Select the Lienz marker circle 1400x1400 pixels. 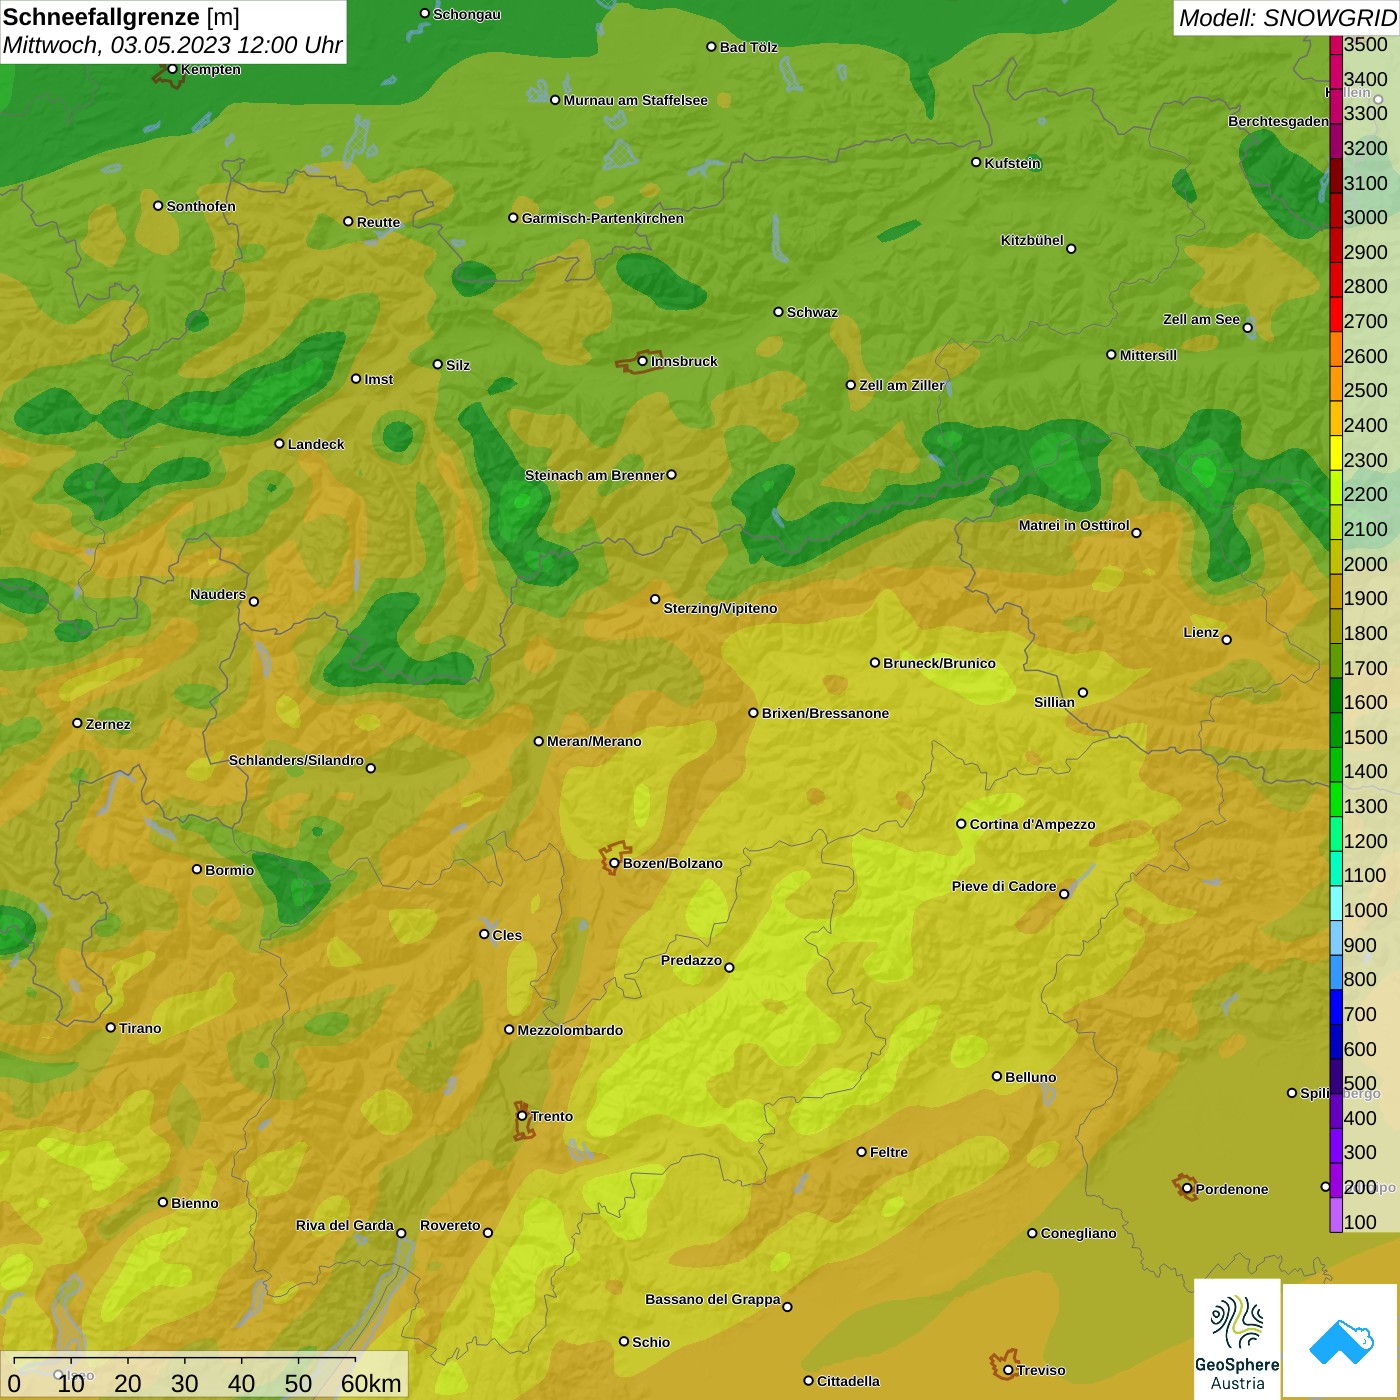coord(1227,640)
